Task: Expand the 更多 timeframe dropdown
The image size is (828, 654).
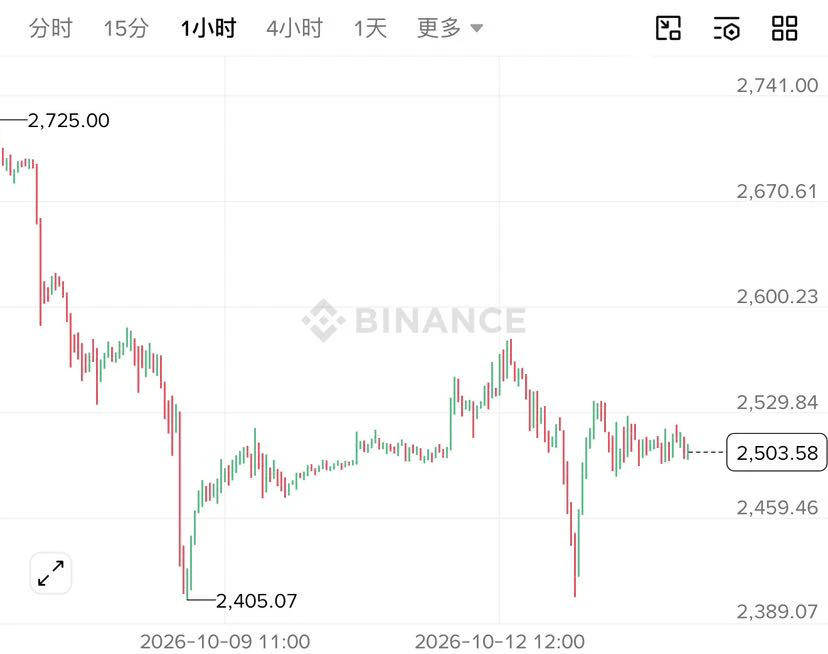Action: pyautogui.click(x=450, y=28)
